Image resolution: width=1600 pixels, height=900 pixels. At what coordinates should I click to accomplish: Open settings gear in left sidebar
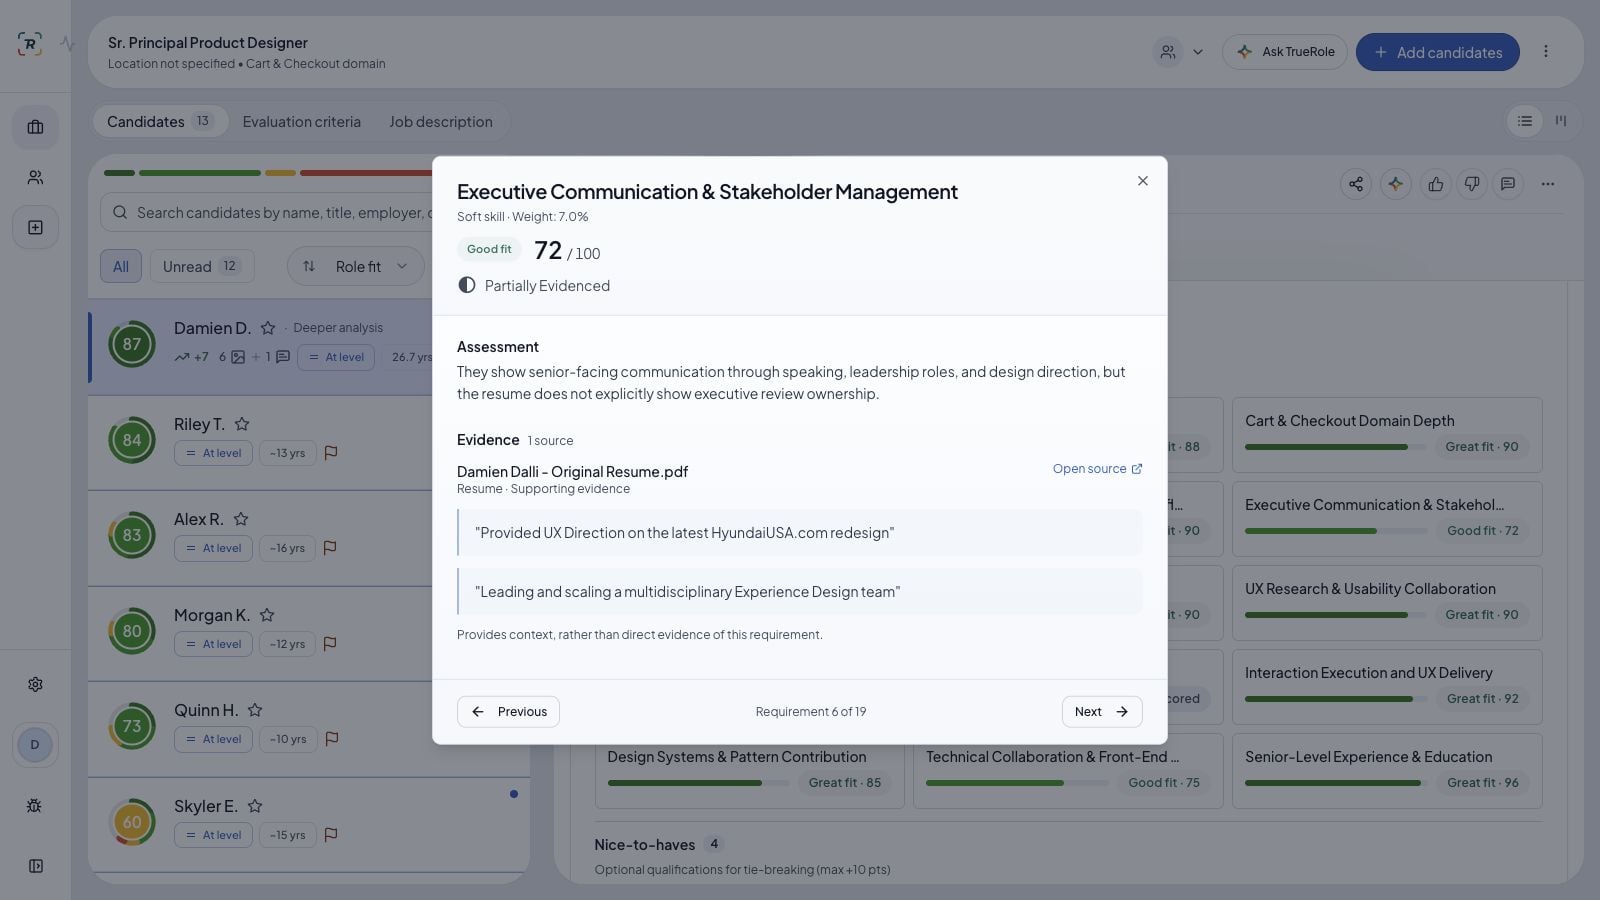35,684
